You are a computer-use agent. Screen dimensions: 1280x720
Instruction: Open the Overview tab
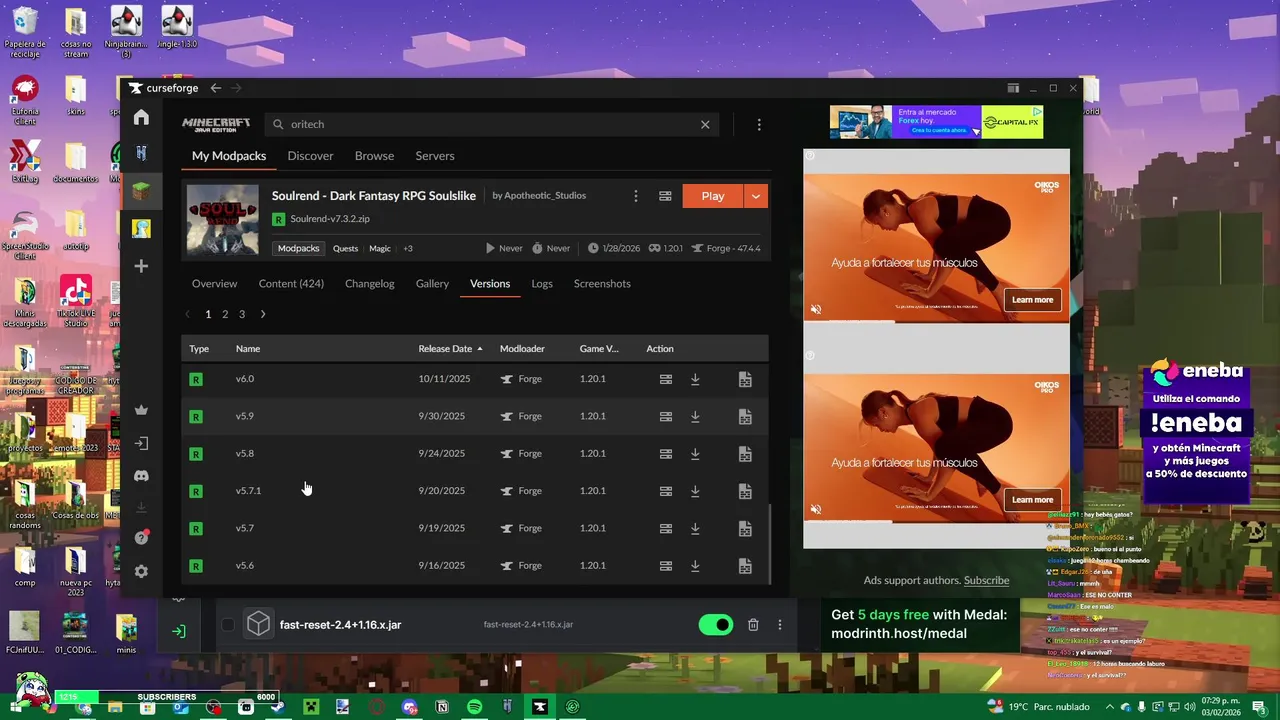215,284
